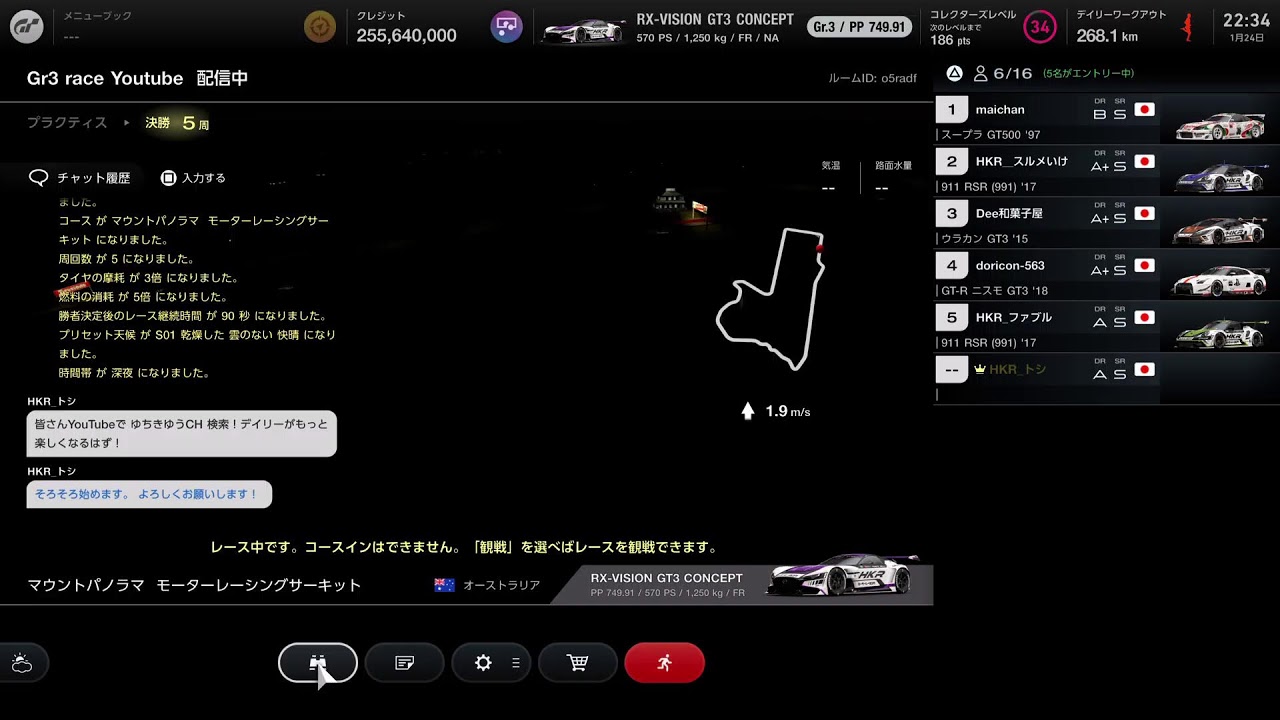Viewport: 1280px width, 720px height.
Task: Click the daily workout runner icon
Action: point(1188,27)
